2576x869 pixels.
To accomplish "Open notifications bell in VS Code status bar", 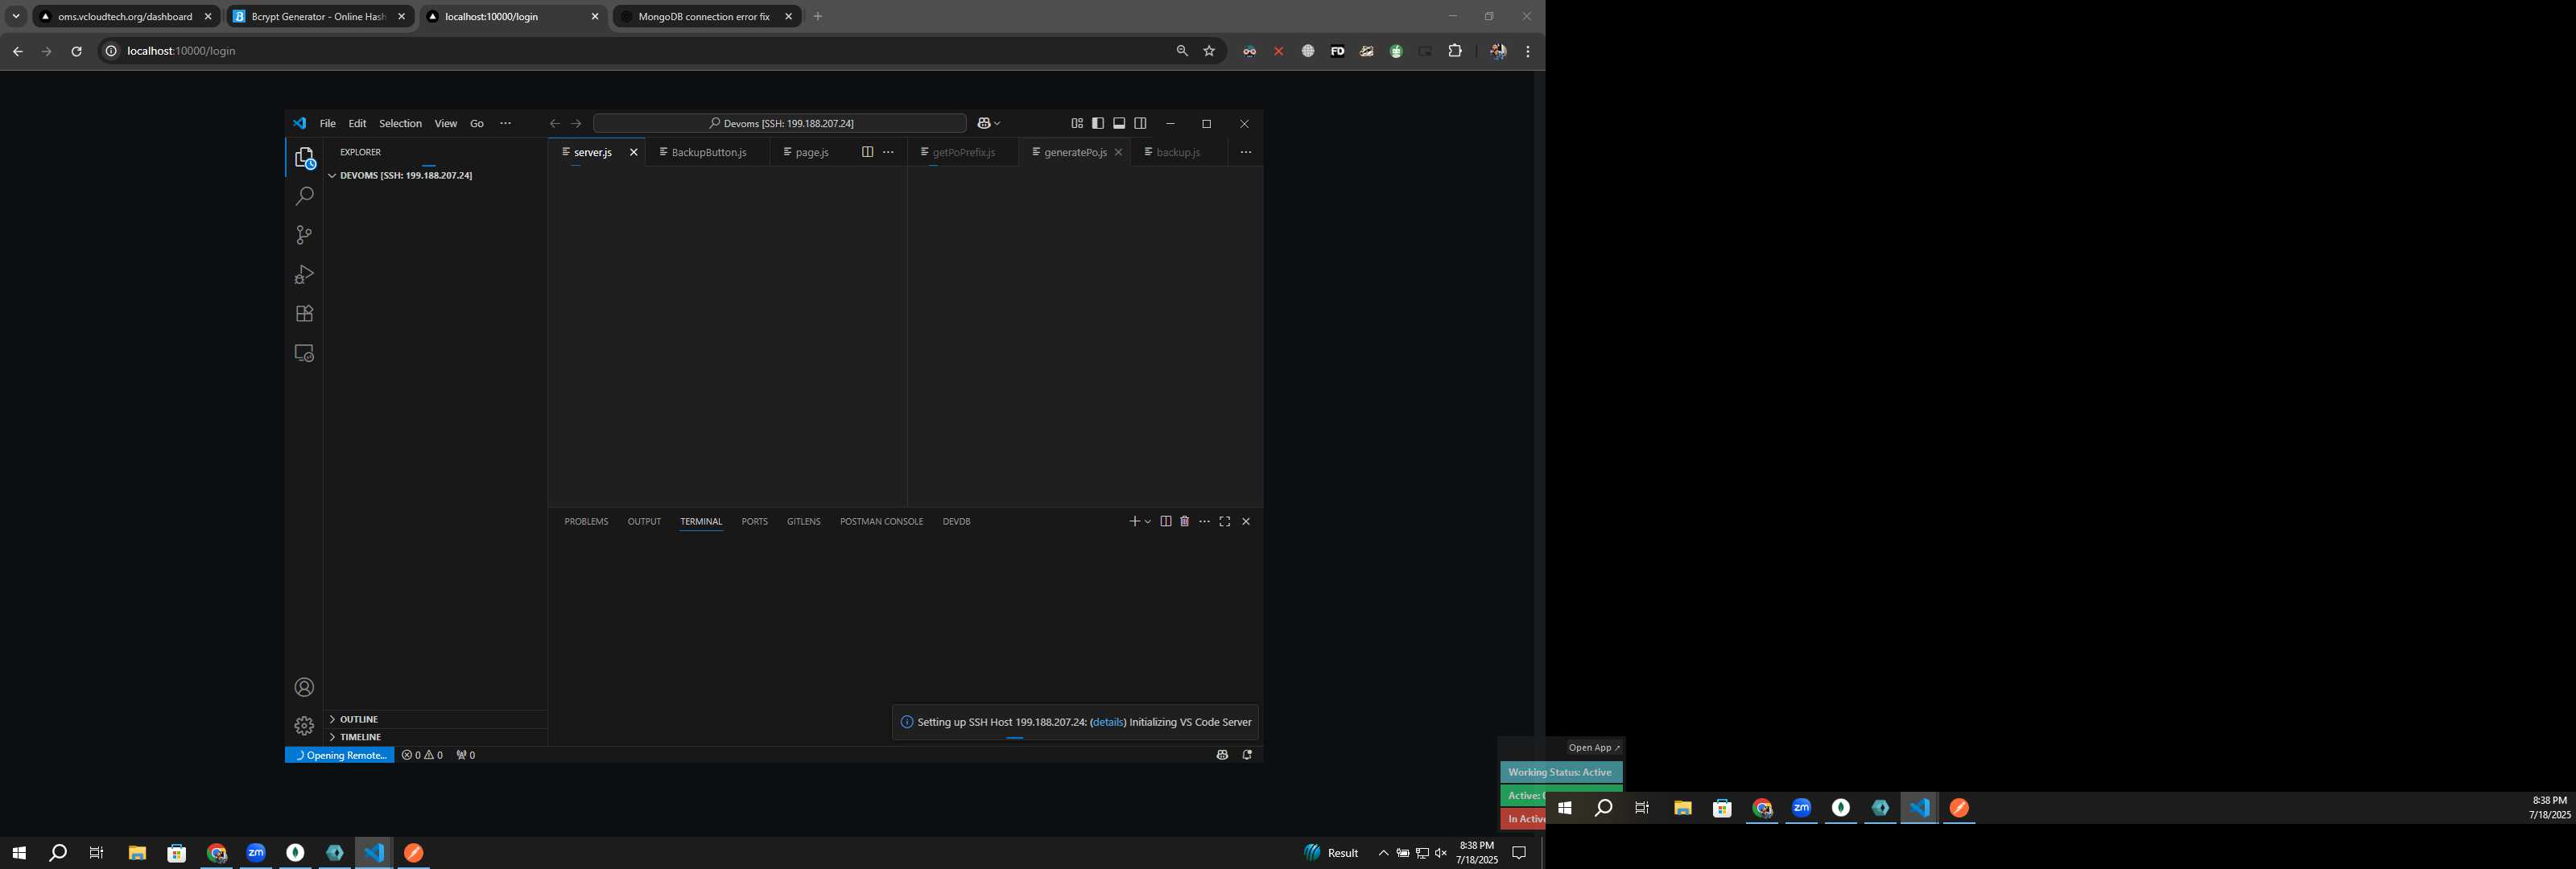I will point(1247,755).
